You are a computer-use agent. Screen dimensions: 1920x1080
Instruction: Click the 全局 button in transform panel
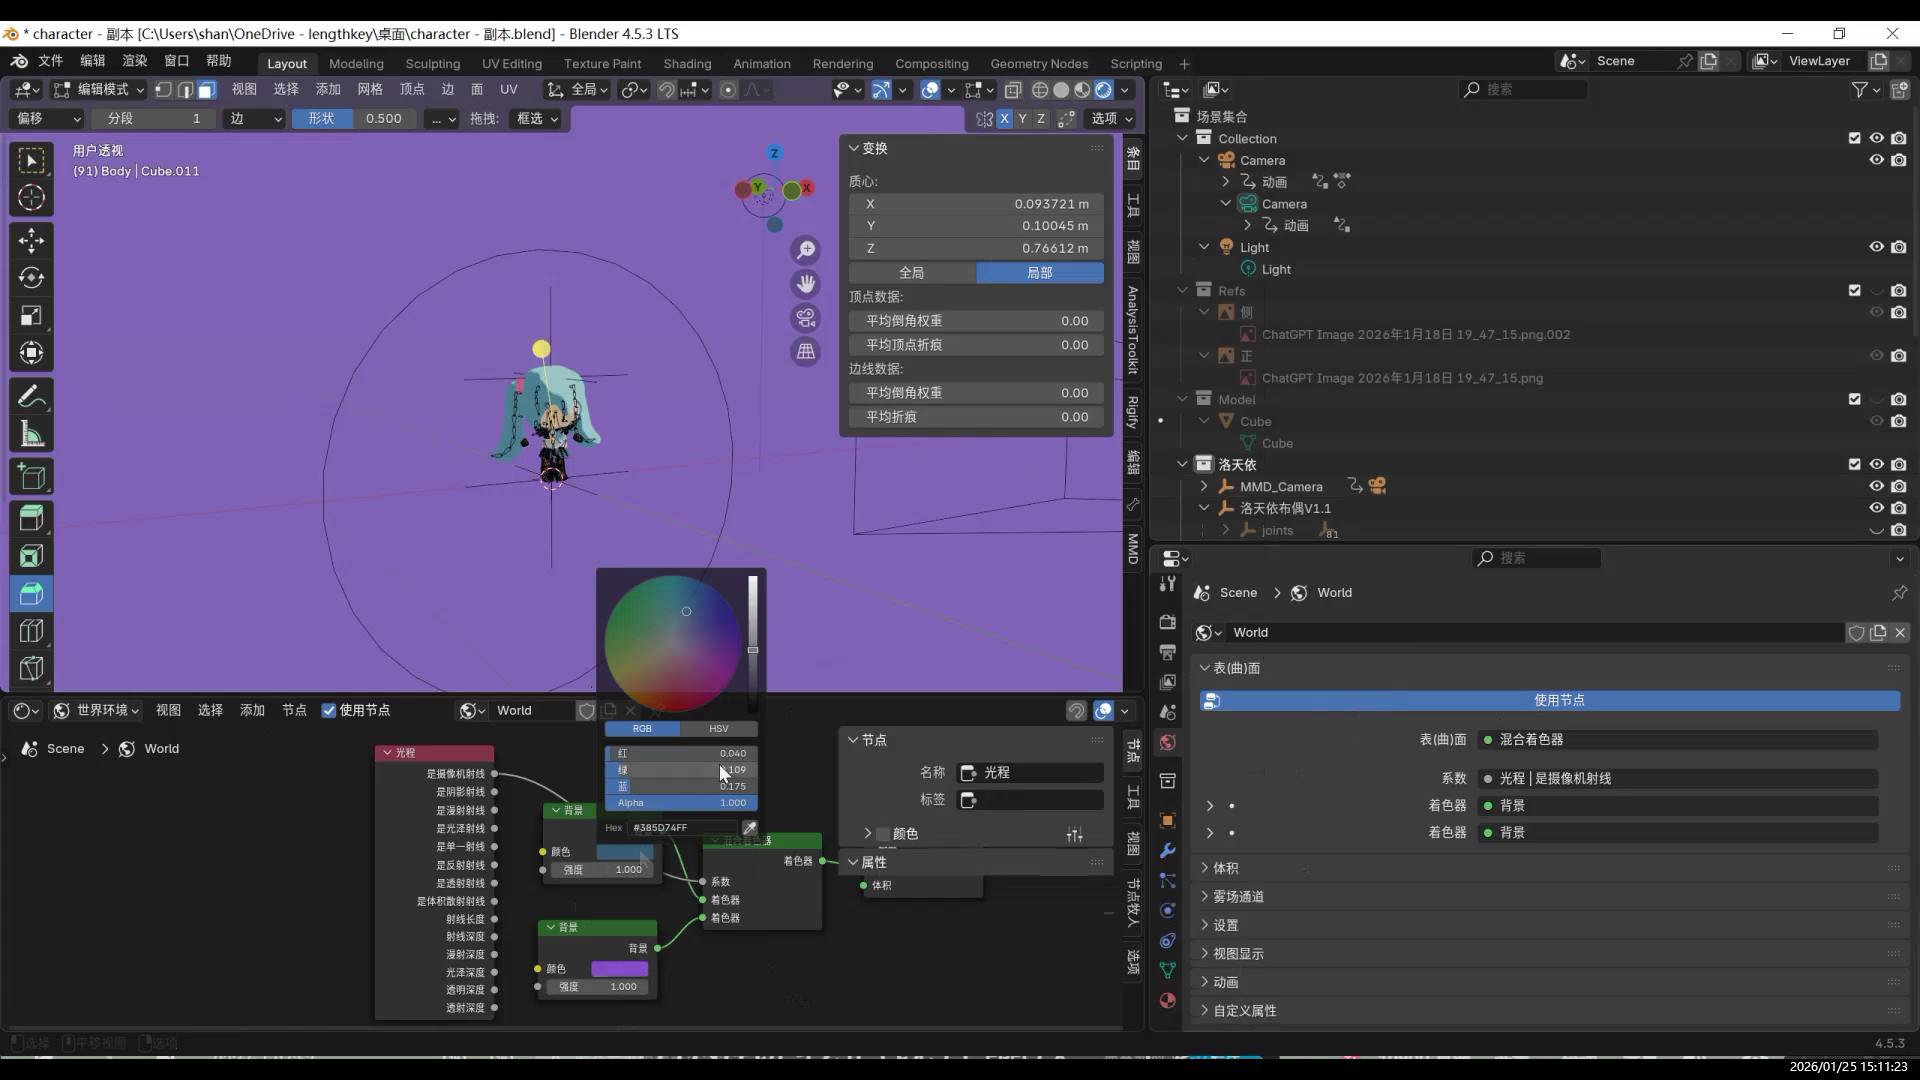(911, 272)
